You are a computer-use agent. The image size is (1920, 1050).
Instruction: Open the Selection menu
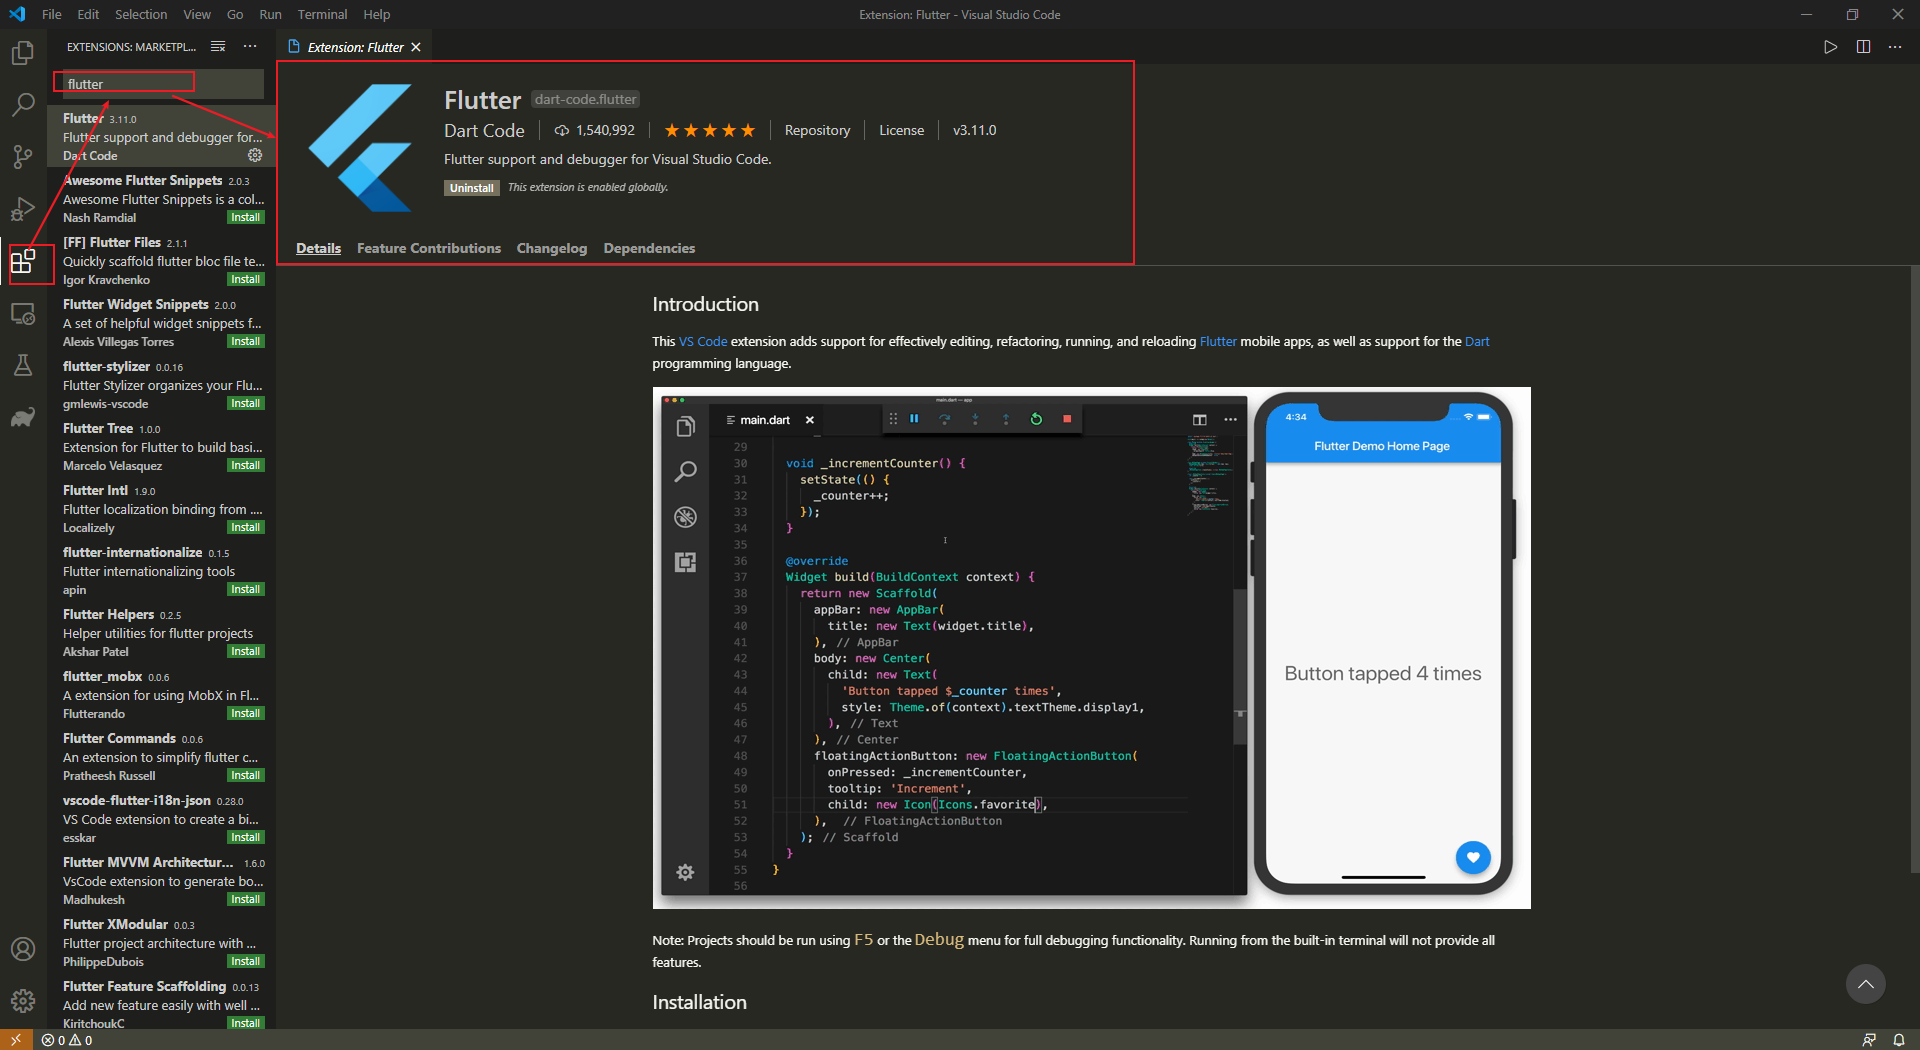pos(141,14)
